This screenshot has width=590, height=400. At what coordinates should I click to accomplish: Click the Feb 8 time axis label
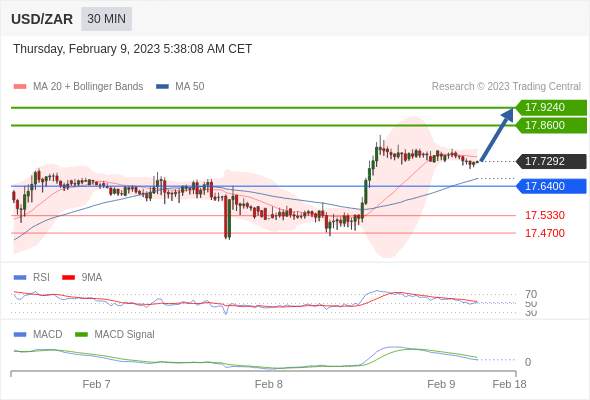(269, 384)
